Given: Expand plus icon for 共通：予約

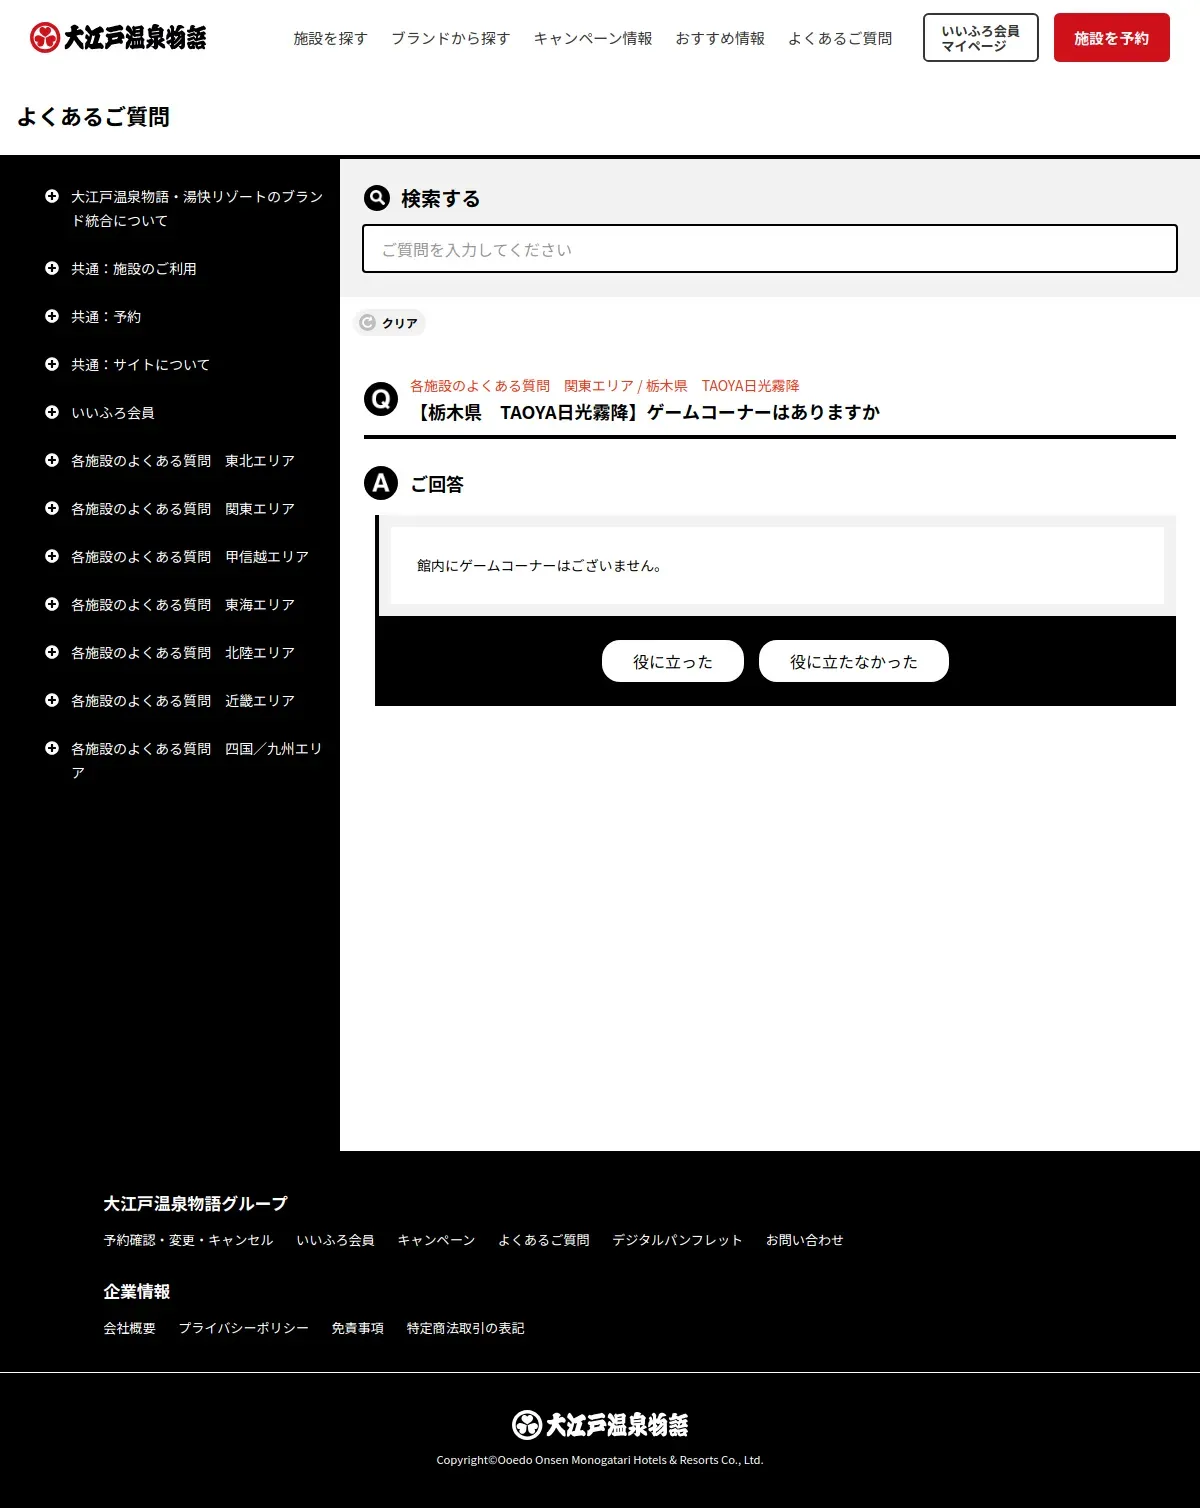Looking at the screenshot, I should [x=52, y=316].
